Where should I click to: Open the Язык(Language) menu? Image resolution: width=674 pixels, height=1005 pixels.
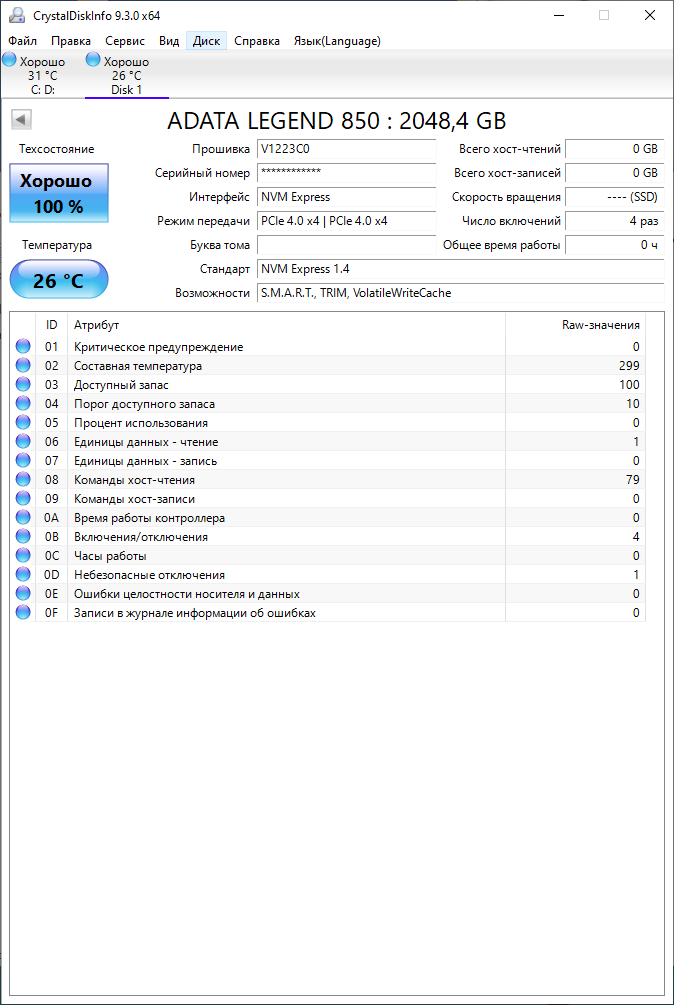[x=337, y=41]
